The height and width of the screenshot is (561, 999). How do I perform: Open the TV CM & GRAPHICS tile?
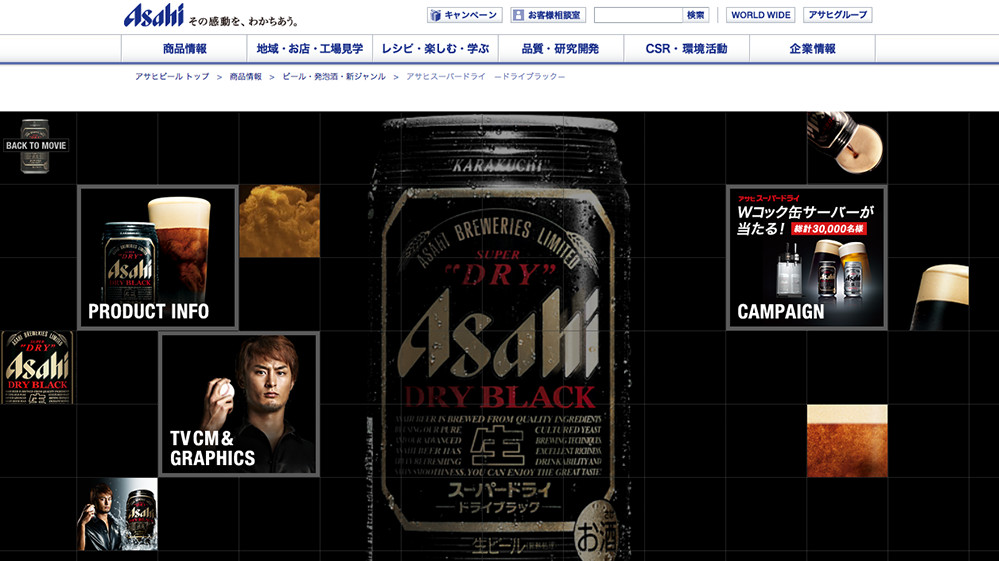(x=239, y=404)
